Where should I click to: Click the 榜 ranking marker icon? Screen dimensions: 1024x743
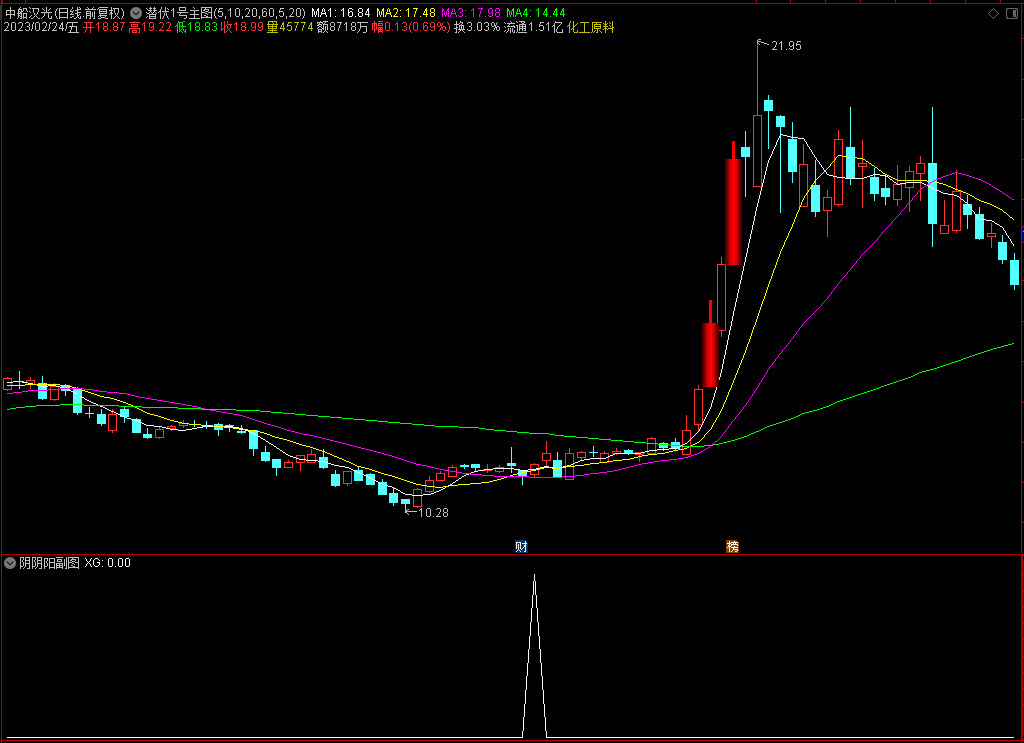coord(732,546)
